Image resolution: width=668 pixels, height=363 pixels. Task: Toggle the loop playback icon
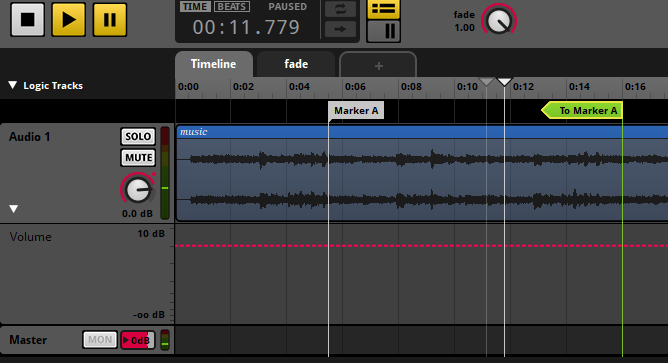point(340,9)
